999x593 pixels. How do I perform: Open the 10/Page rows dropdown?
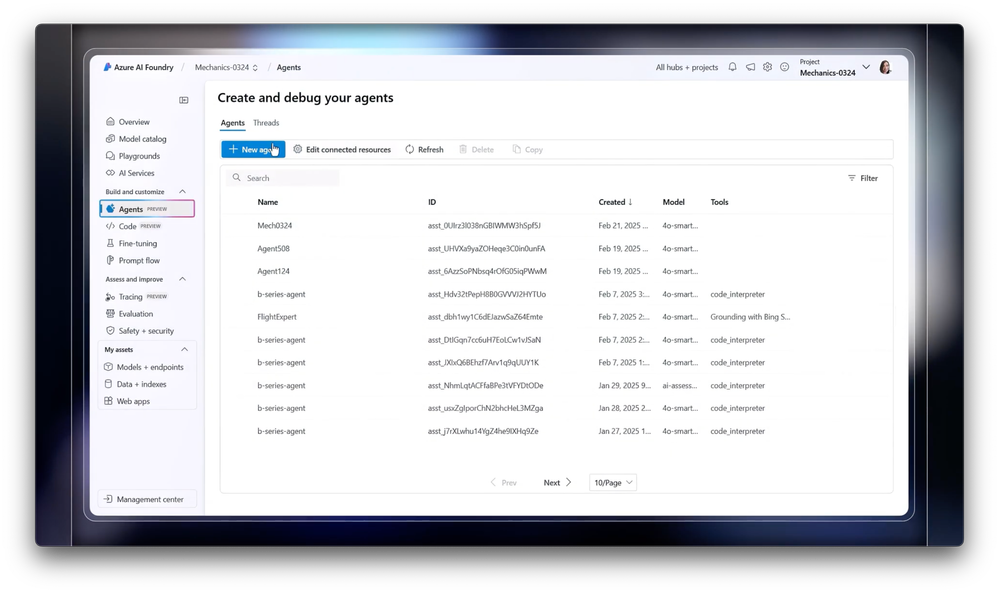(x=613, y=483)
